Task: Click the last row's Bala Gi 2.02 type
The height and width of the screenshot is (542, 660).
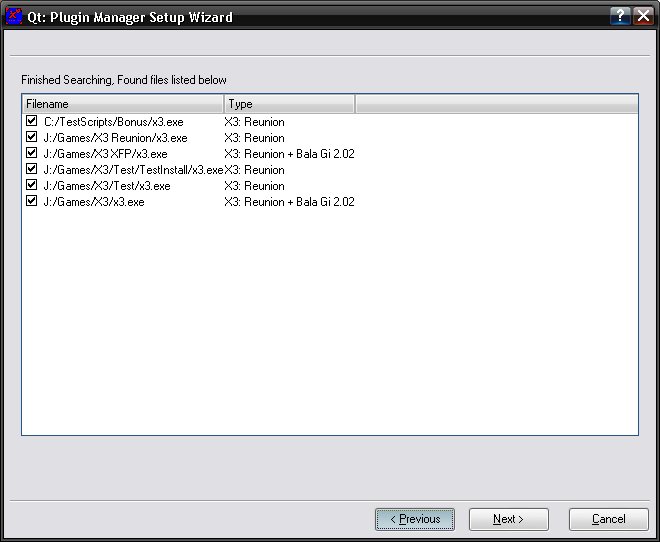Action: (x=289, y=202)
